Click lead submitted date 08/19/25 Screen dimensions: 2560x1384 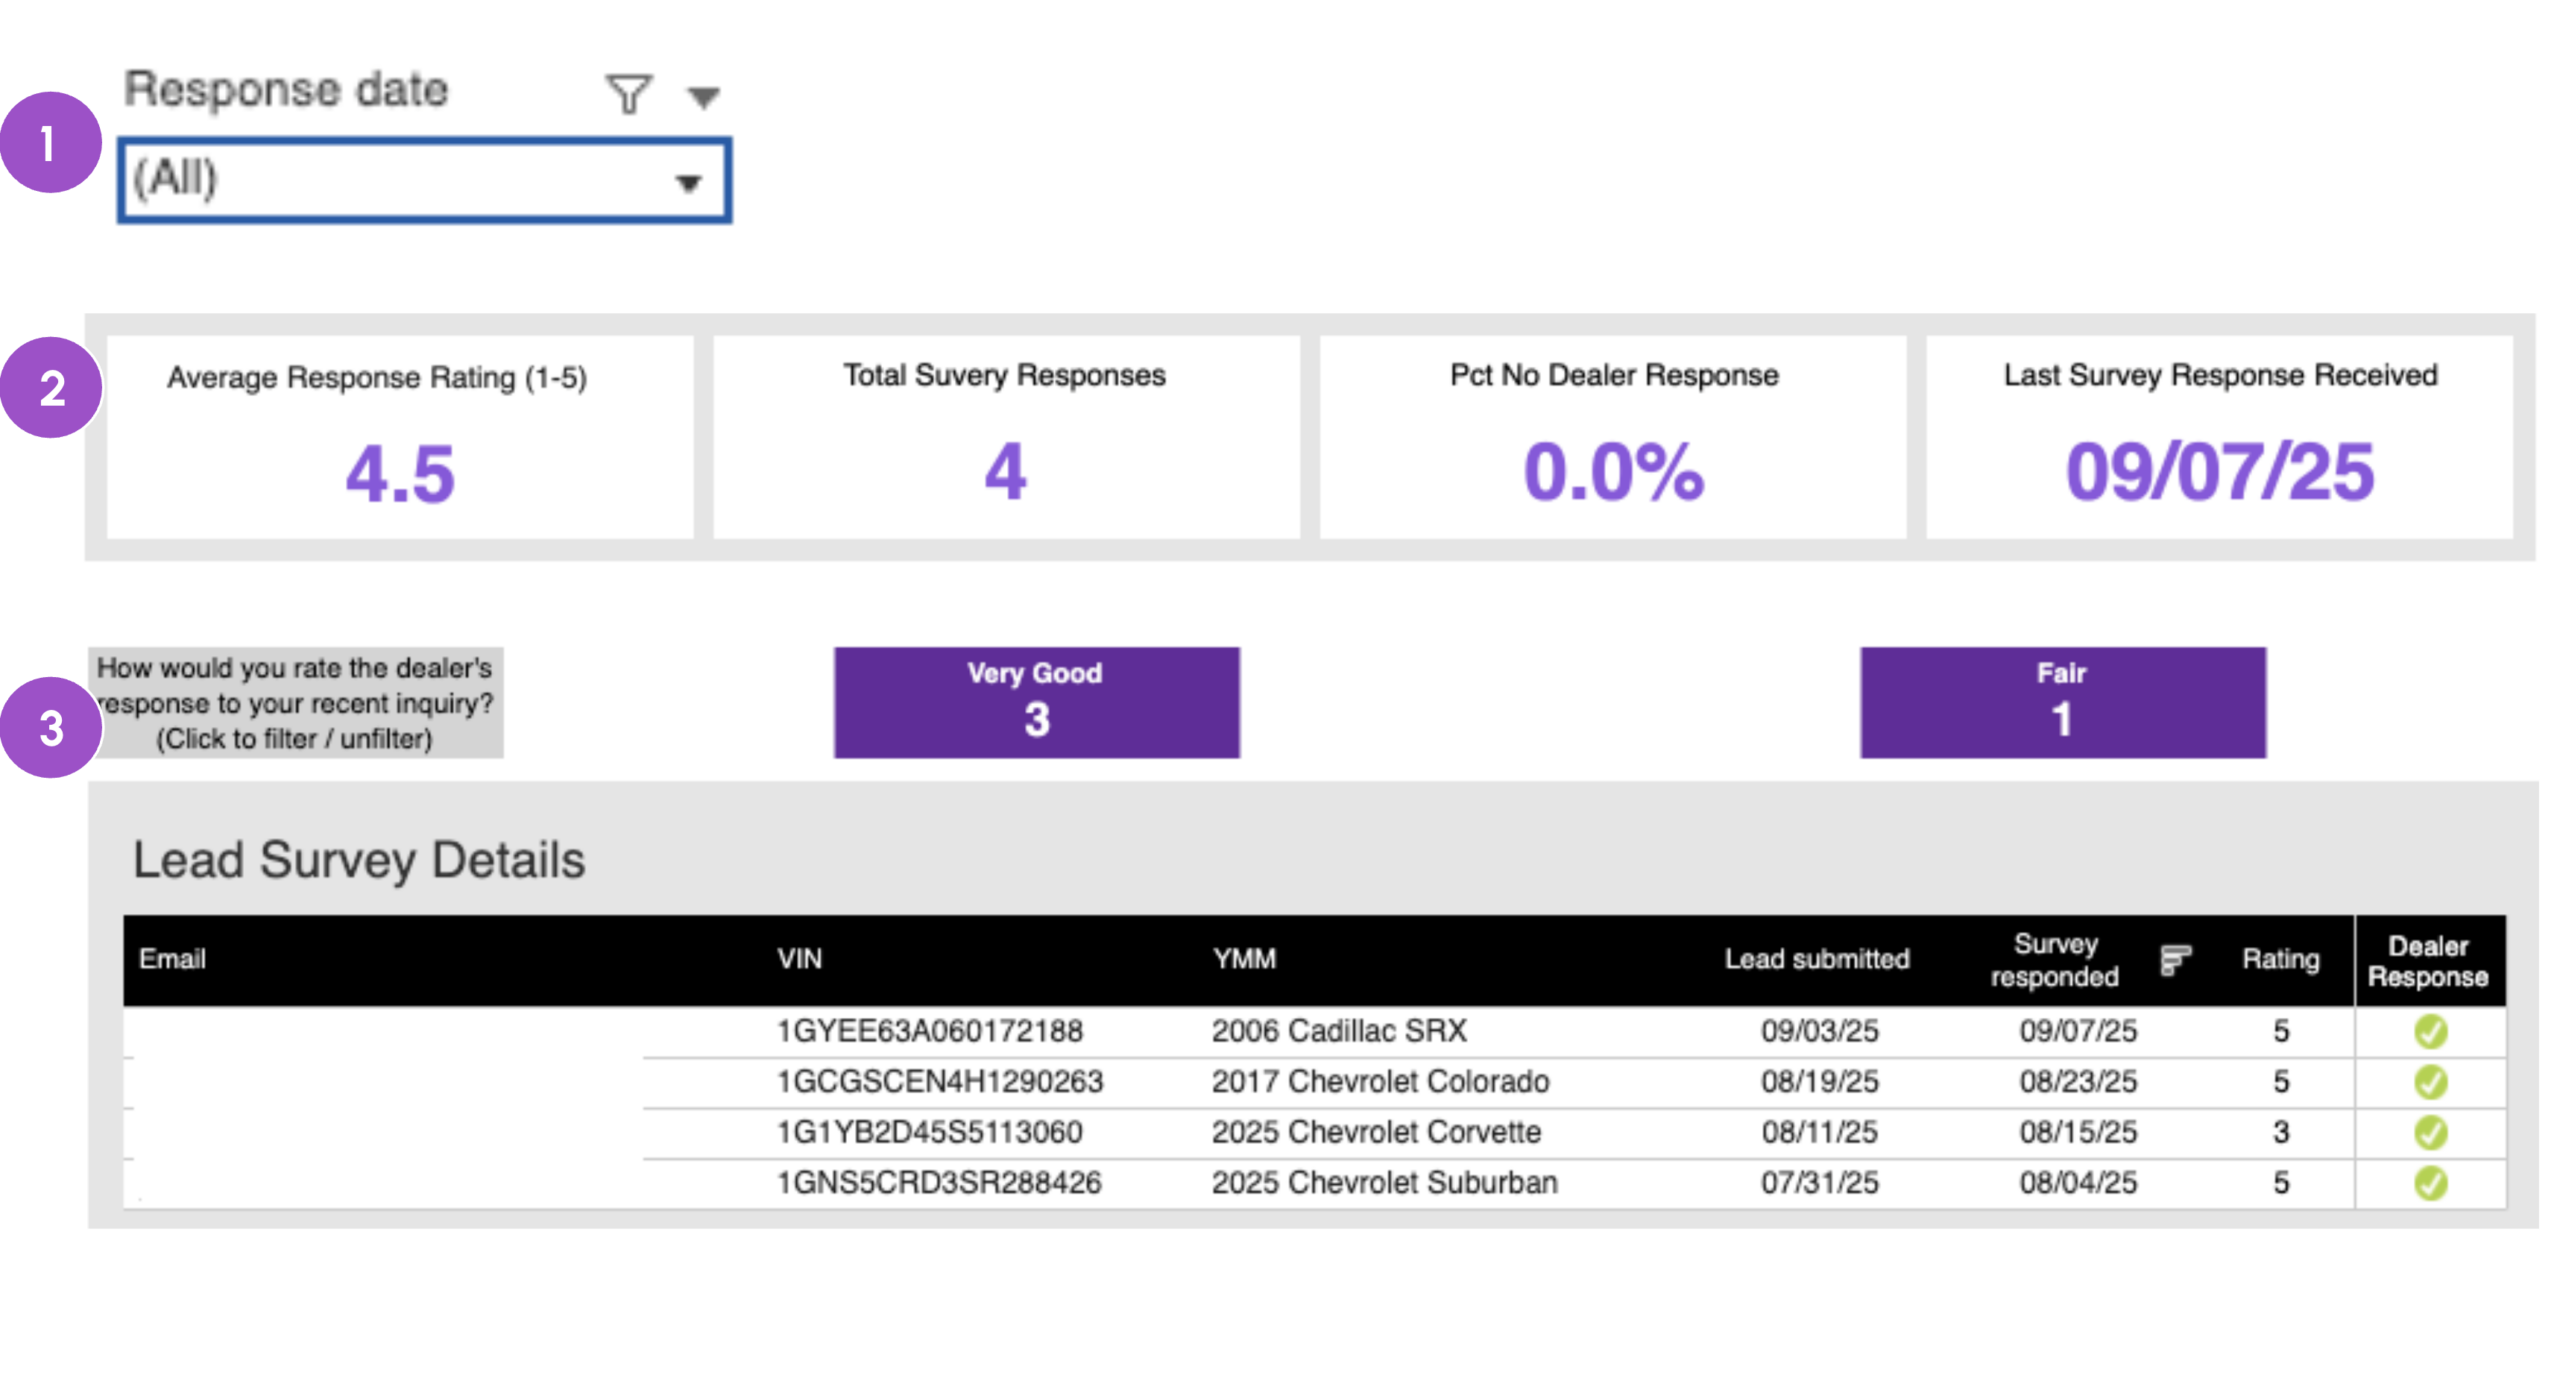(1819, 1082)
